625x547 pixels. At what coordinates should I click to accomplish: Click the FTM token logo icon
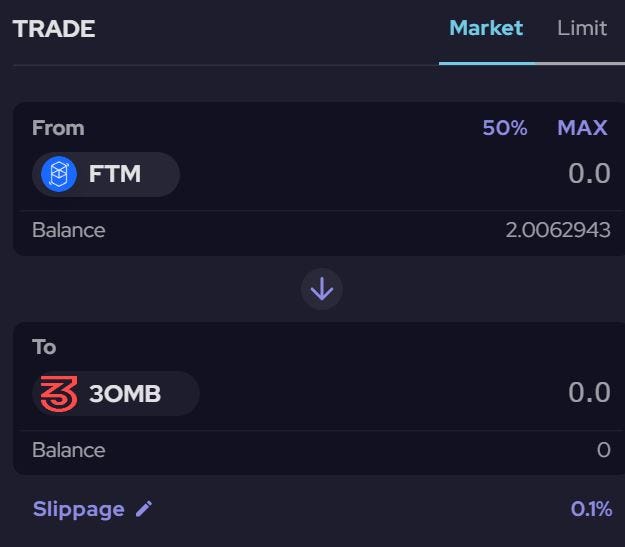(x=59, y=174)
